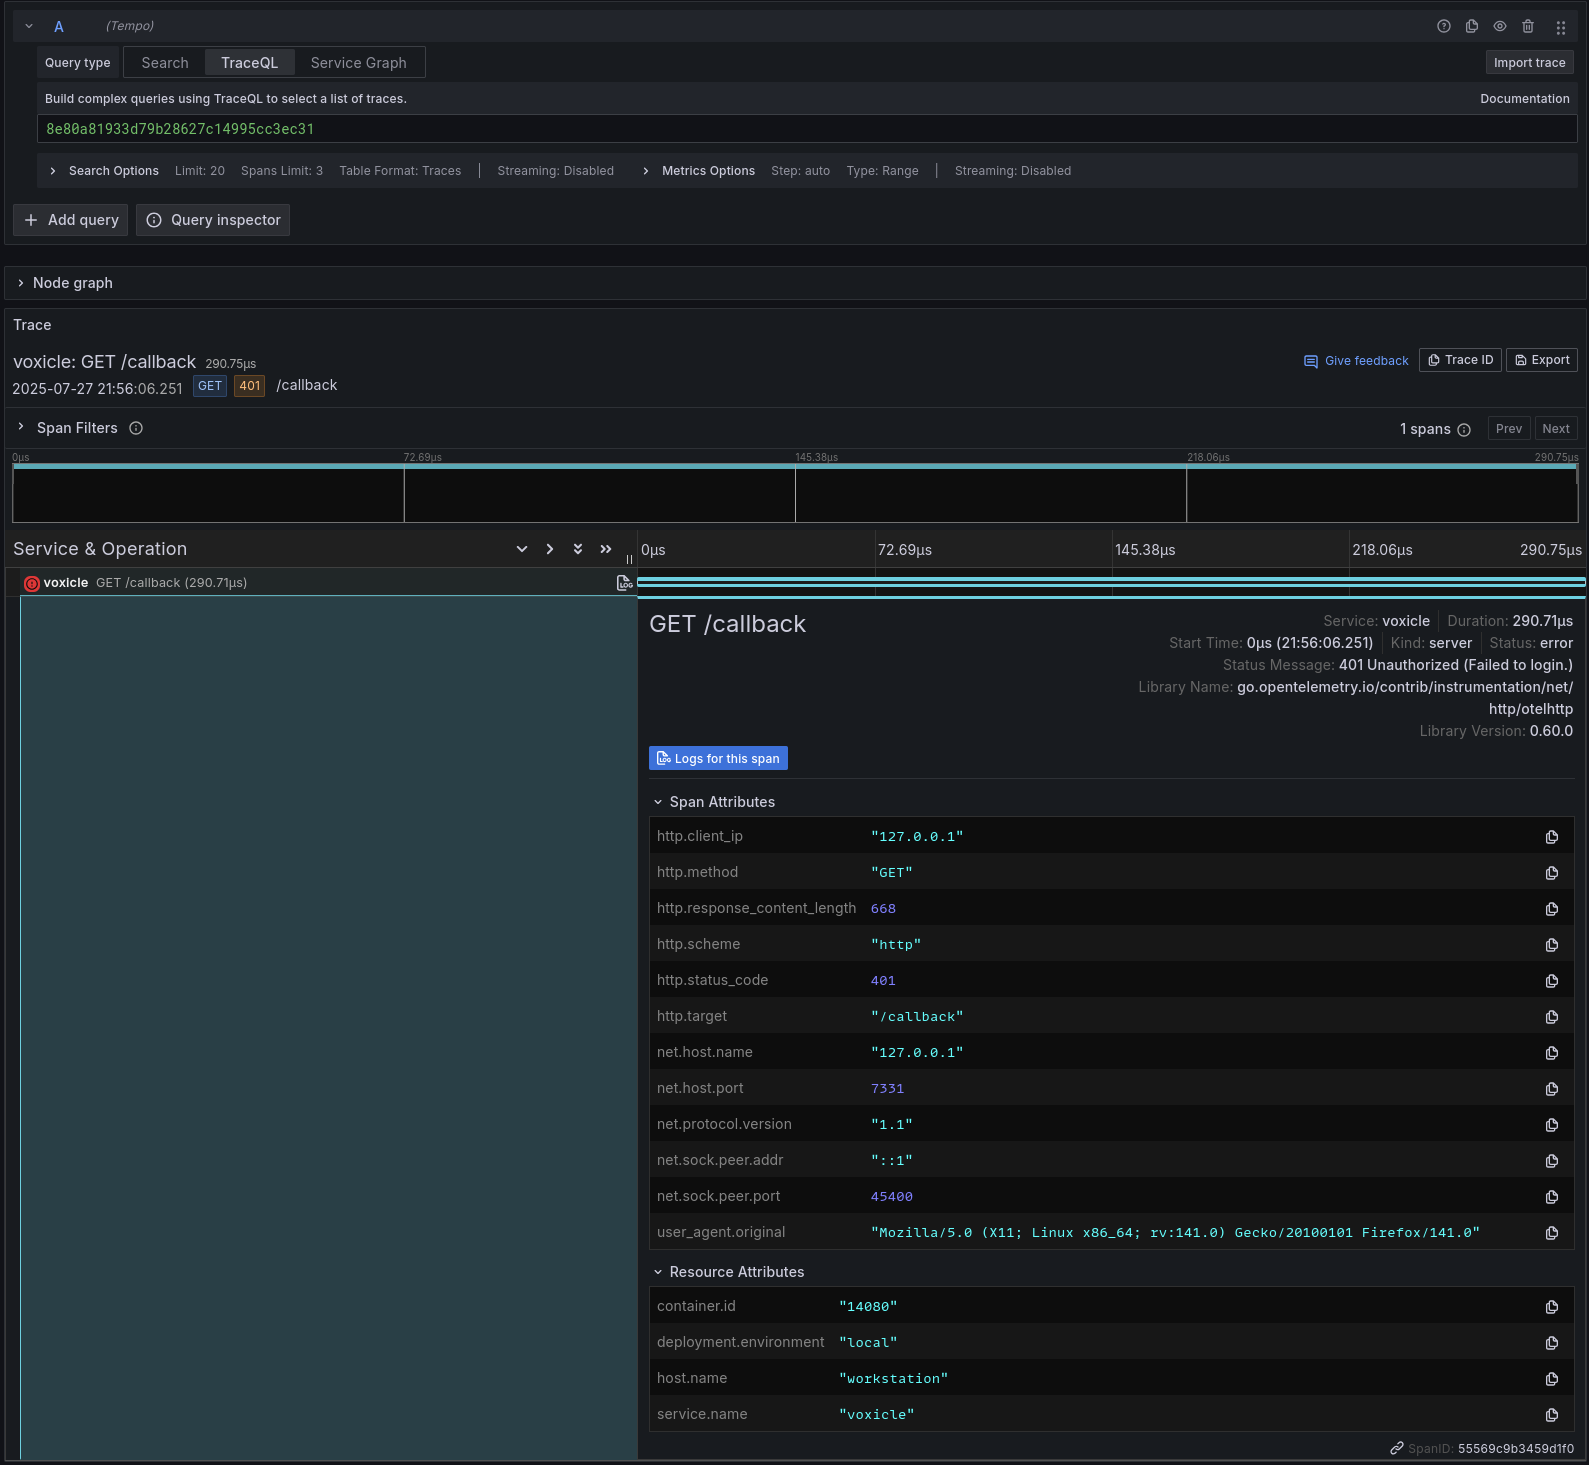Duplicate query A with copy icon

pyautogui.click(x=1471, y=27)
